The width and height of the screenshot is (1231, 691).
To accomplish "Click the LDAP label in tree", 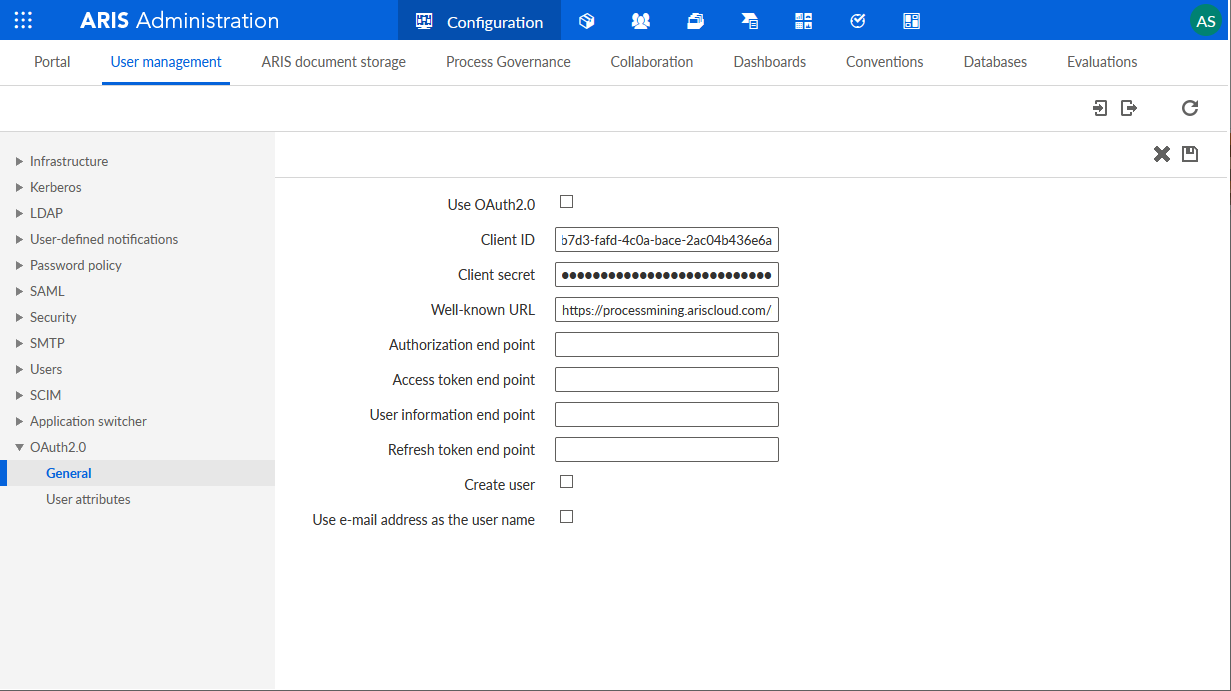I will coord(46,213).
